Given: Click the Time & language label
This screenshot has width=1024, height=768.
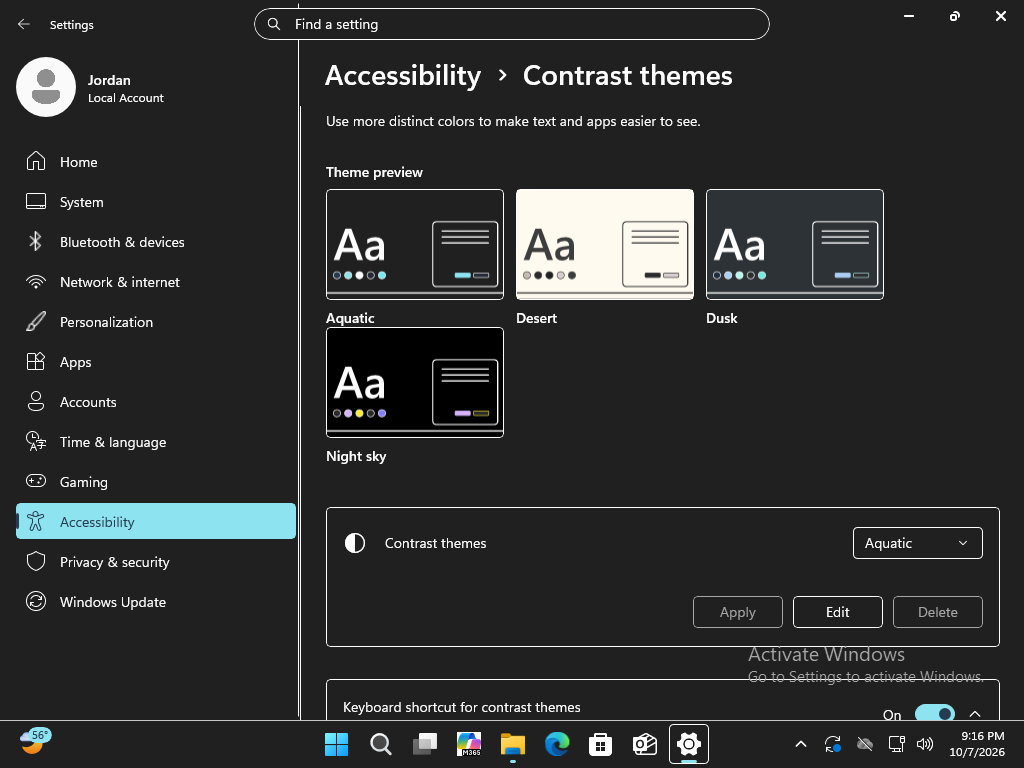Looking at the screenshot, I should click(113, 442).
